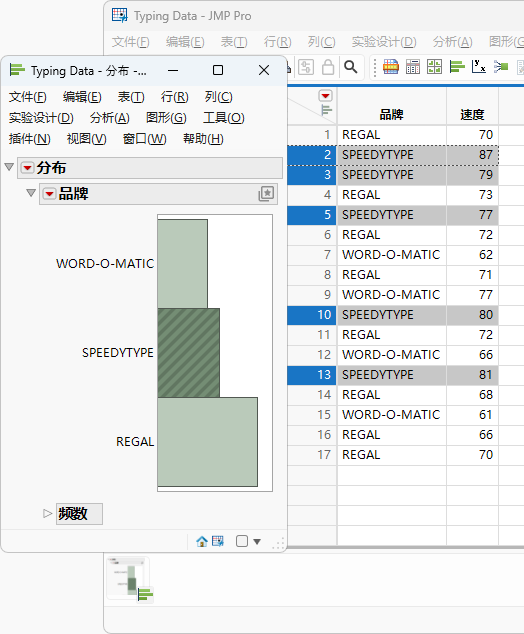Click the save-script star icon in the 品牌 header
524x634 pixels.
[x=266, y=194]
